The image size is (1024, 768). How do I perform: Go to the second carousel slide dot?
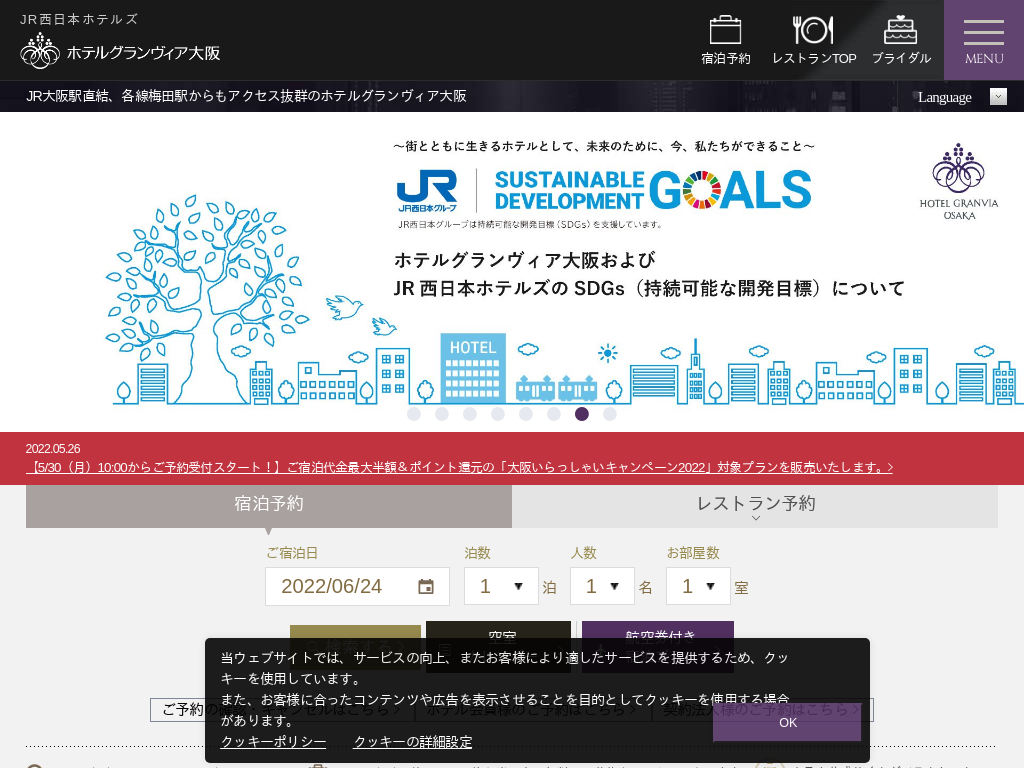(x=441, y=414)
